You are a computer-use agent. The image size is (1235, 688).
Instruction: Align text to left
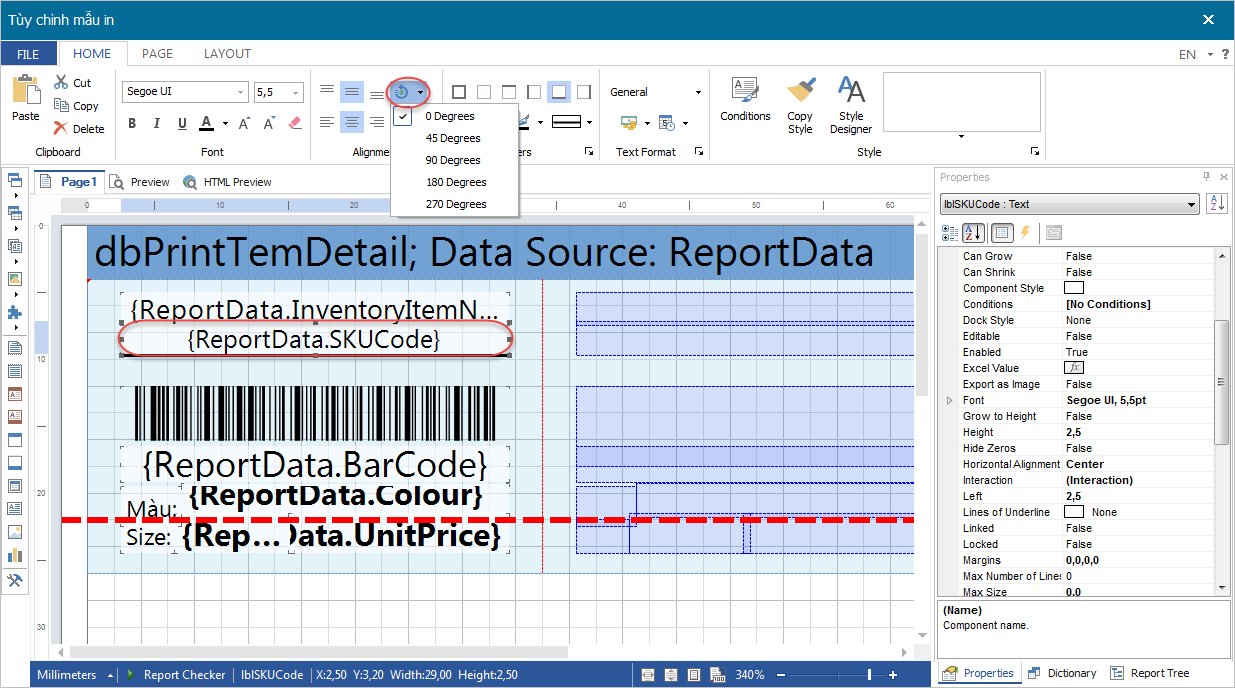(x=327, y=122)
